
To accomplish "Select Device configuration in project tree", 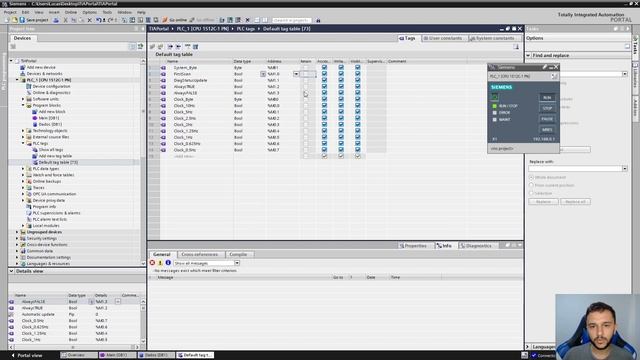I will (x=51, y=87).
